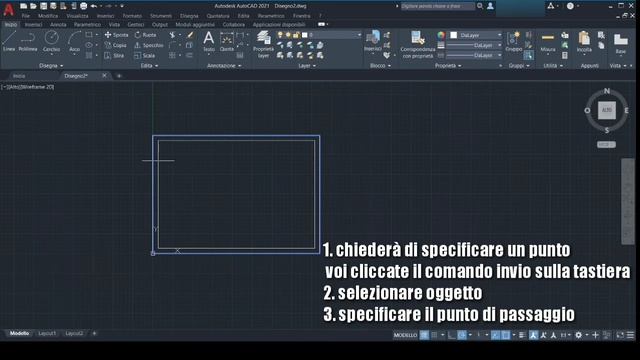Viewport: 640px width, 360px height.
Task: Toggle object snap tracking in status bar
Action: [x=495, y=335]
